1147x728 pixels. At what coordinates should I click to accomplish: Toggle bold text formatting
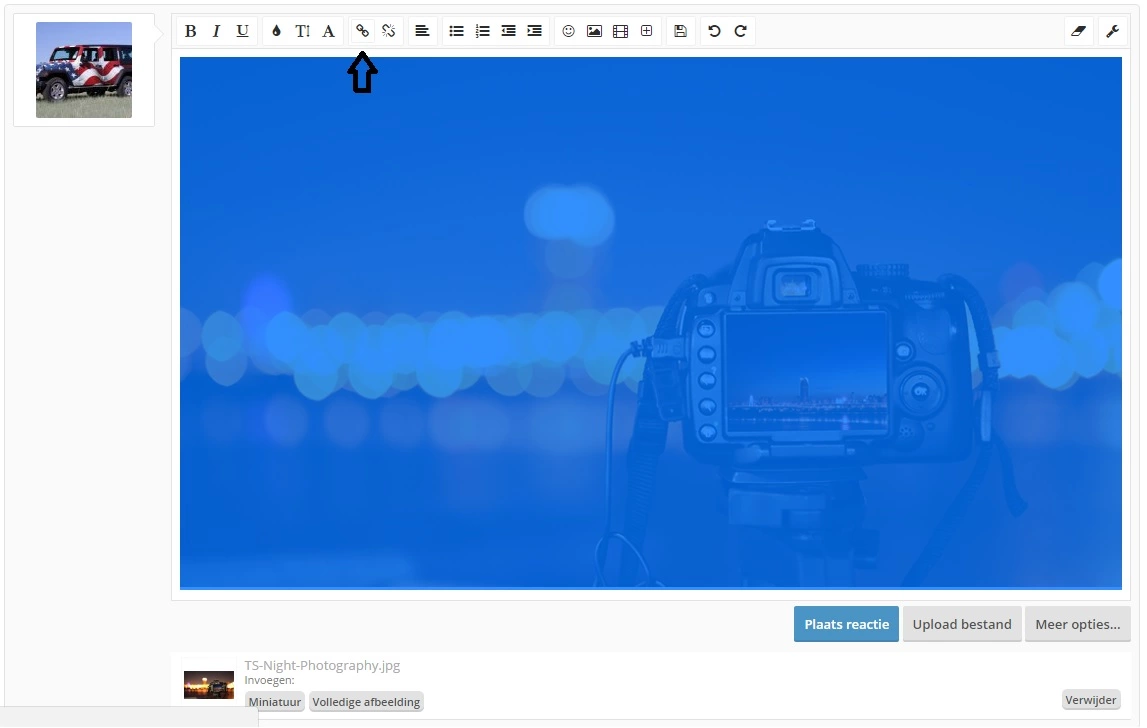(x=190, y=31)
